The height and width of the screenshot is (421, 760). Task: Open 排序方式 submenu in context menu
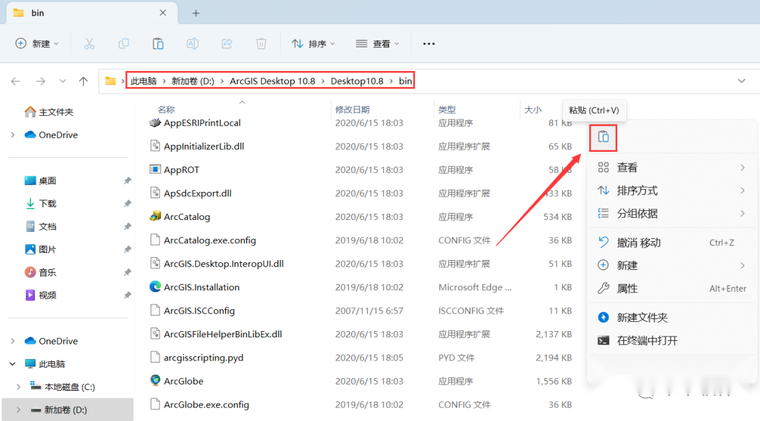[x=672, y=190]
